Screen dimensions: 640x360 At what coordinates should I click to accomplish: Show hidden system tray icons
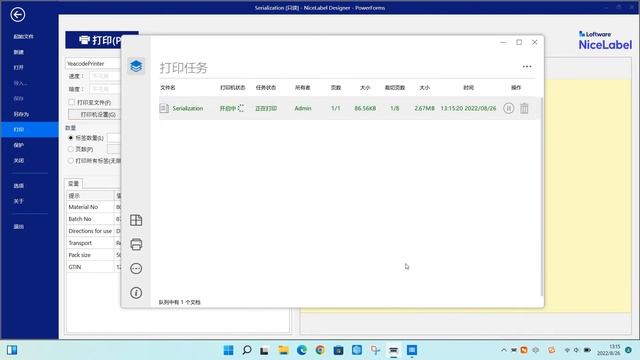coord(504,350)
